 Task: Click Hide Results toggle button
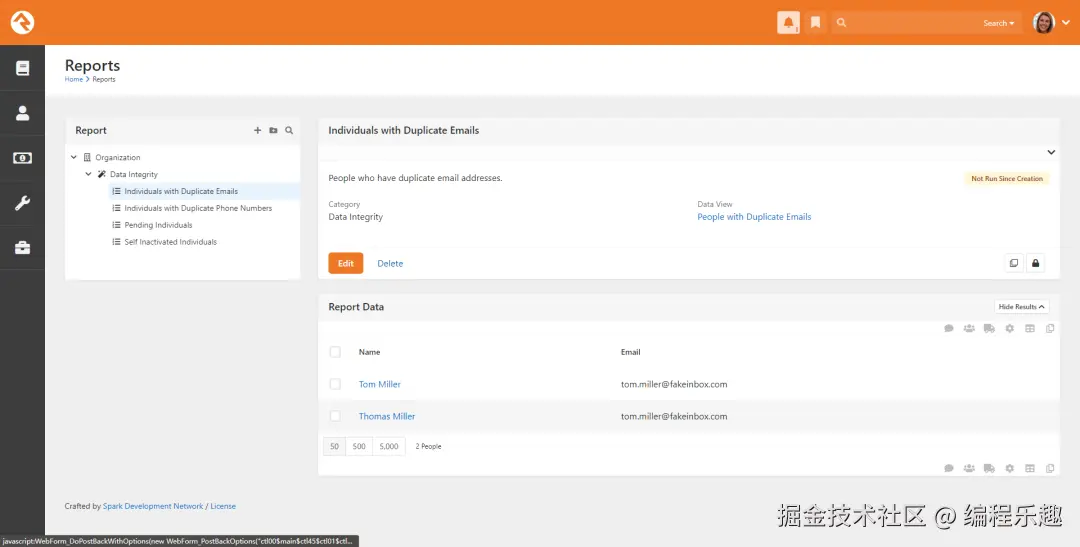pos(1021,307)
